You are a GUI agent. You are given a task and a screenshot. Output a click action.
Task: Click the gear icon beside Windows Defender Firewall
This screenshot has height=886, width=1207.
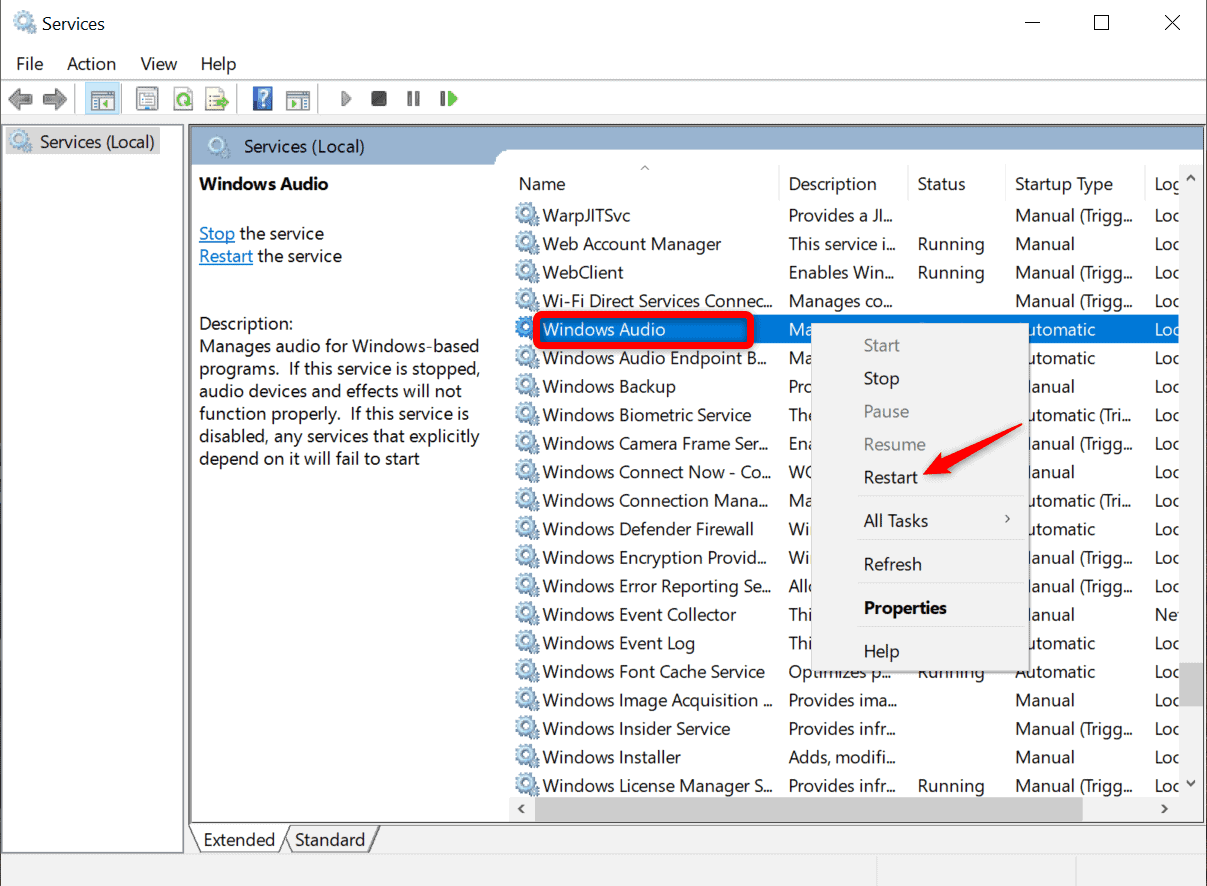coord(527,529)
